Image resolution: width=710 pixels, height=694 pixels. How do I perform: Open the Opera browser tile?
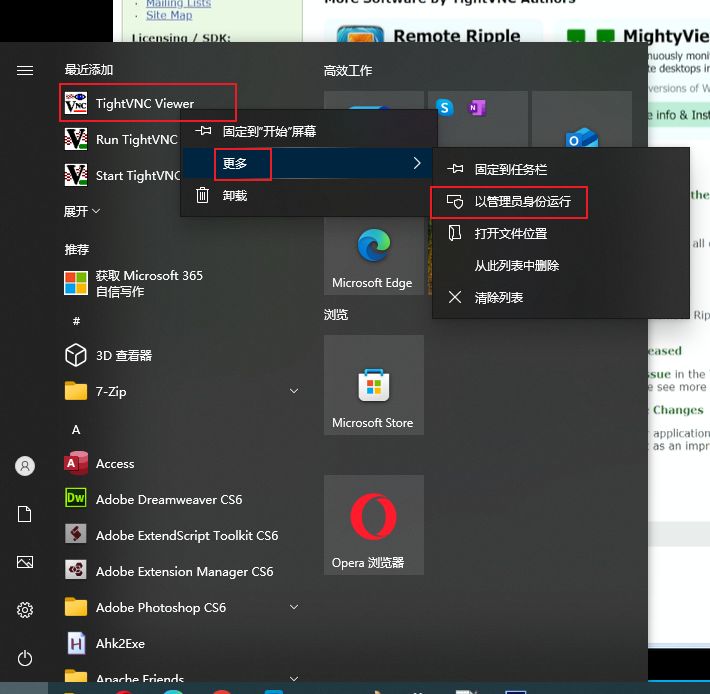tap(374, 525)
